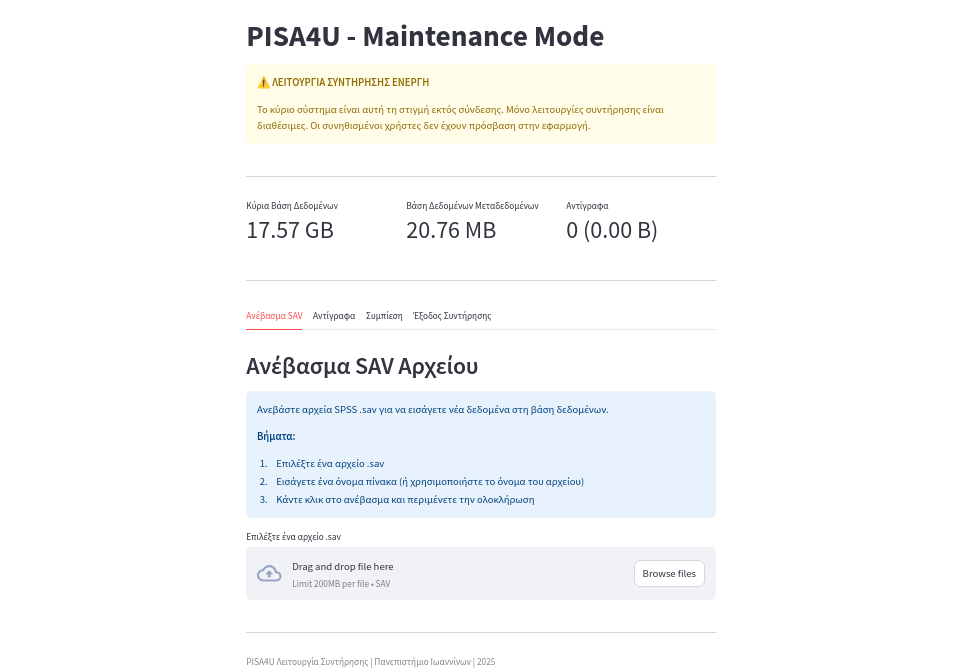The width and height of the screenshot is (958, 672).
Task: Click the Κύρια Βάση Δεδομένων label
Action: [292, 206]
